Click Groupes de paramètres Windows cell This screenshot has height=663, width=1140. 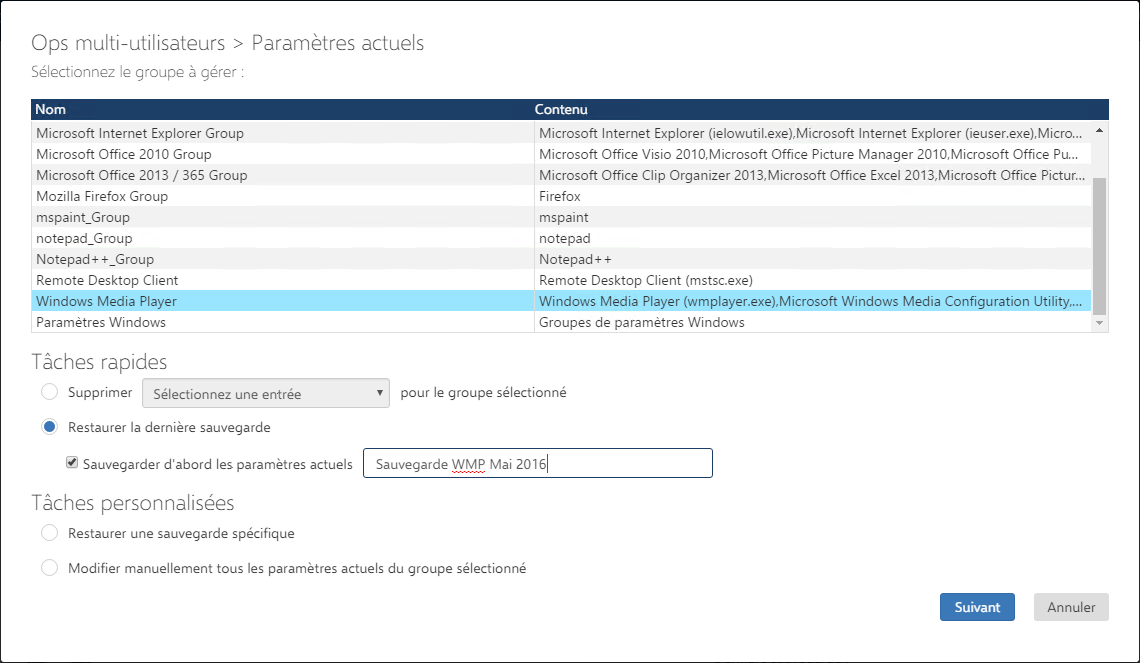813,322
